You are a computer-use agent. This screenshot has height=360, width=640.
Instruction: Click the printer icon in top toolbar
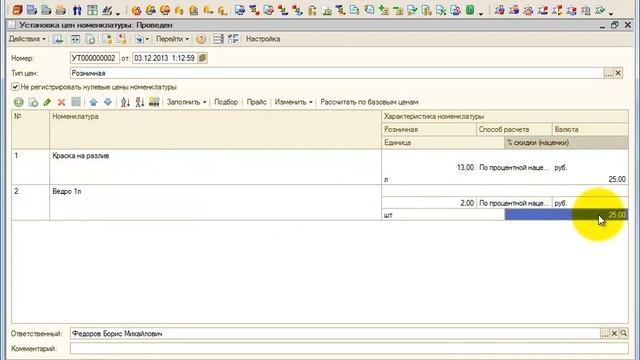(60, 10)
